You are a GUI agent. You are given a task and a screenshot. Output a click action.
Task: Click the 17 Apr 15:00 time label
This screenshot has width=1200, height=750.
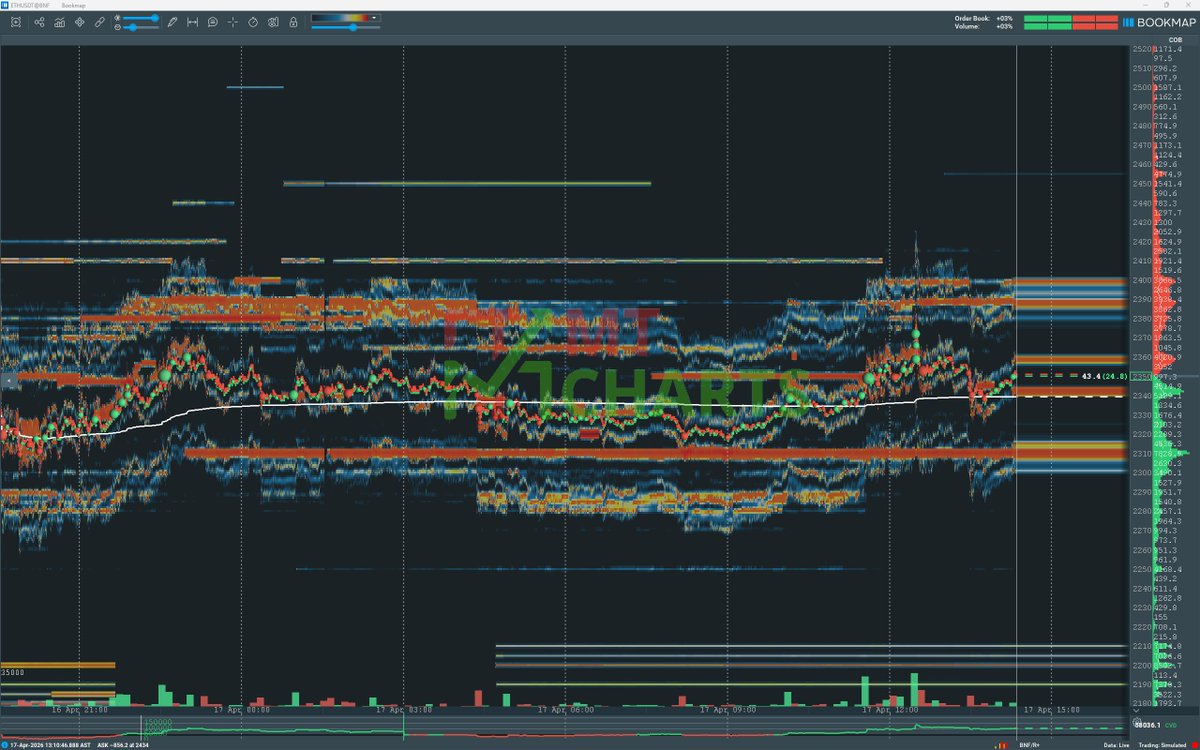(x=1052, y=709)
